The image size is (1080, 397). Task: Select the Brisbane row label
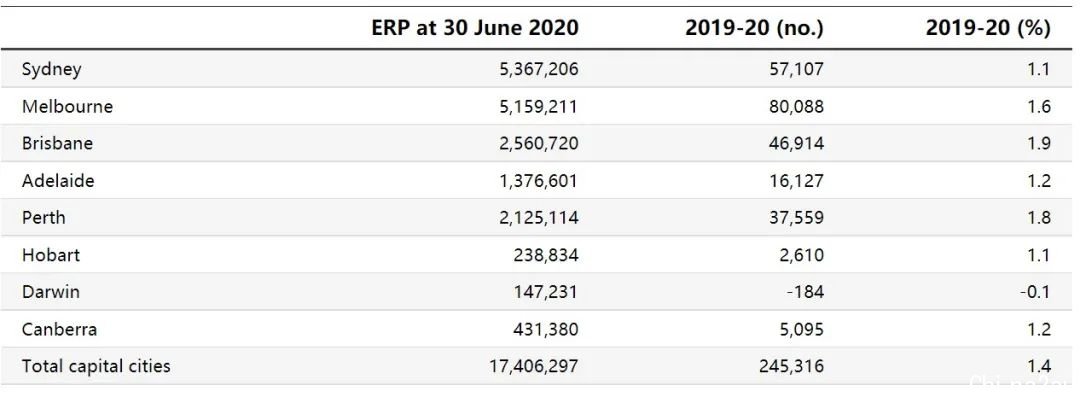57,143
